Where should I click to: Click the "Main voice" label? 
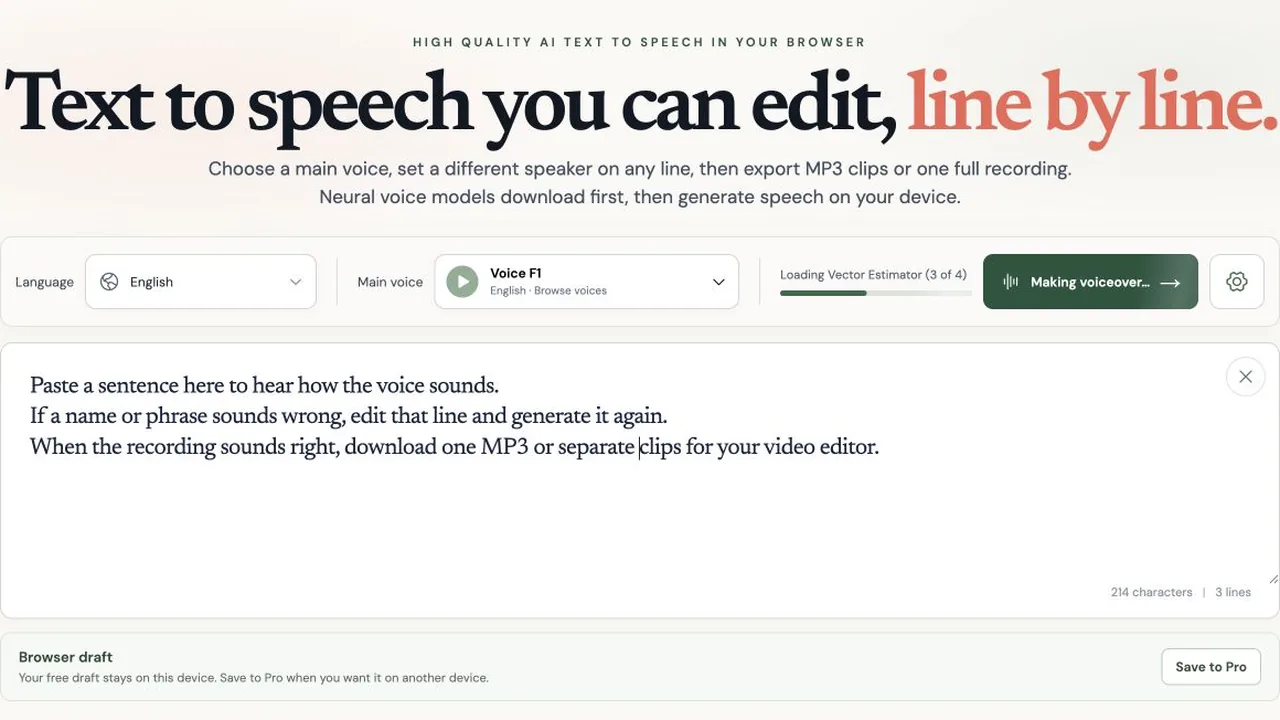[x=390, y=282]
